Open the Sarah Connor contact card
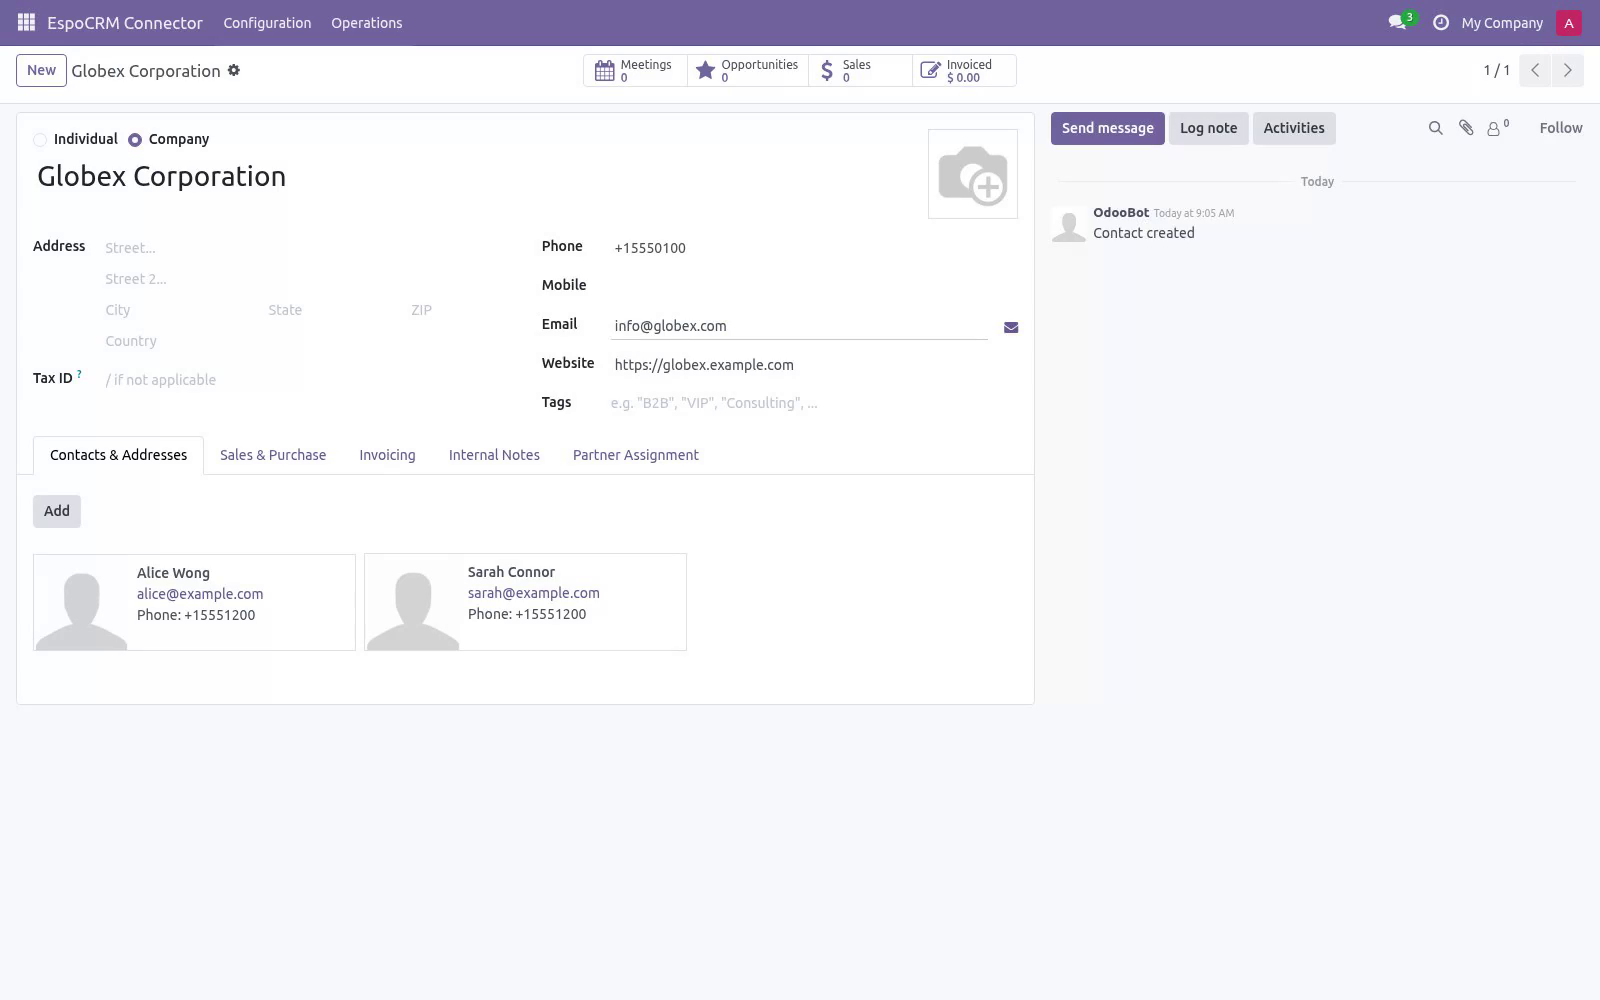Screen dimensions: 1600x1000 tap(525, 602)
